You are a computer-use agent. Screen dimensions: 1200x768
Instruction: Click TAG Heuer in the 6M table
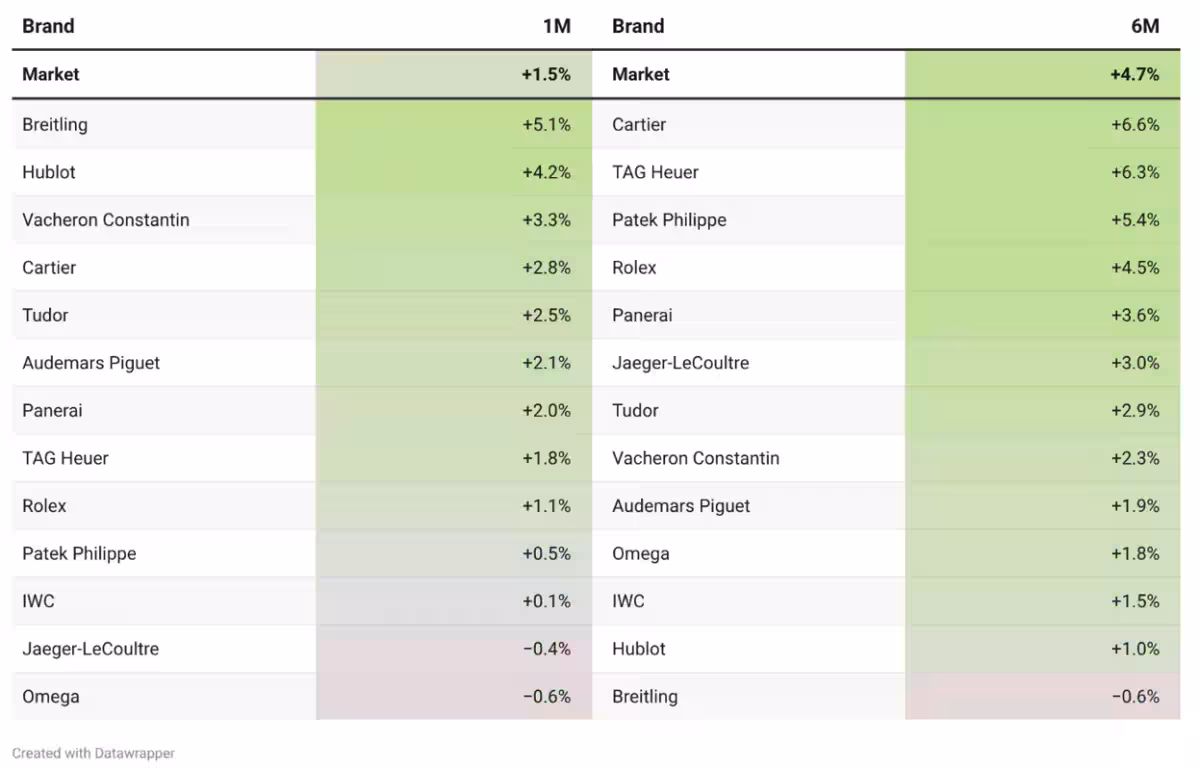[x=655, y=172]
